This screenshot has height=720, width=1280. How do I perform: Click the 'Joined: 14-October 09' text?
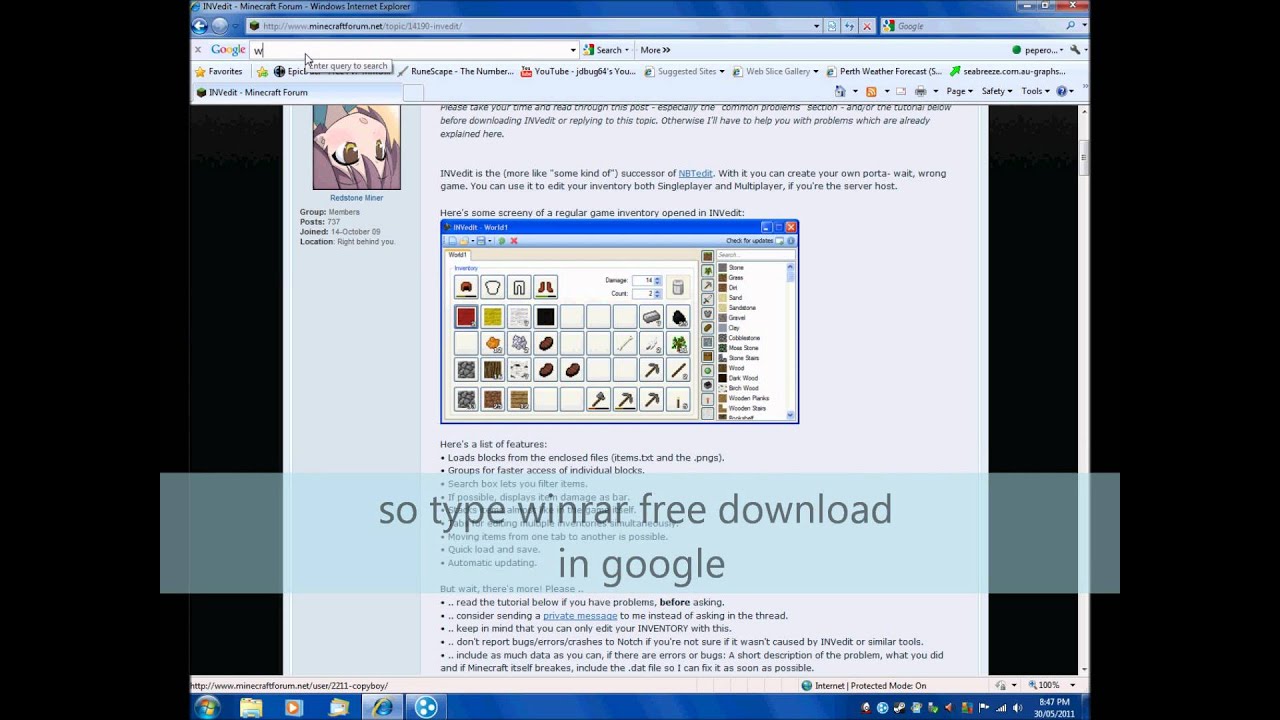pyautogui.click(x=340, y=232)
